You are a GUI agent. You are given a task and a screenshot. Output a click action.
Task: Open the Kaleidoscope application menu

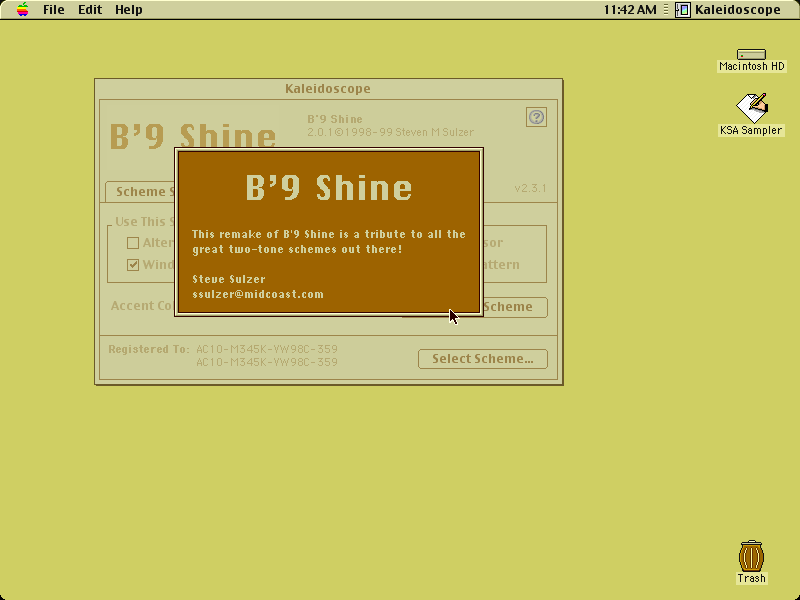pos(728,10)
